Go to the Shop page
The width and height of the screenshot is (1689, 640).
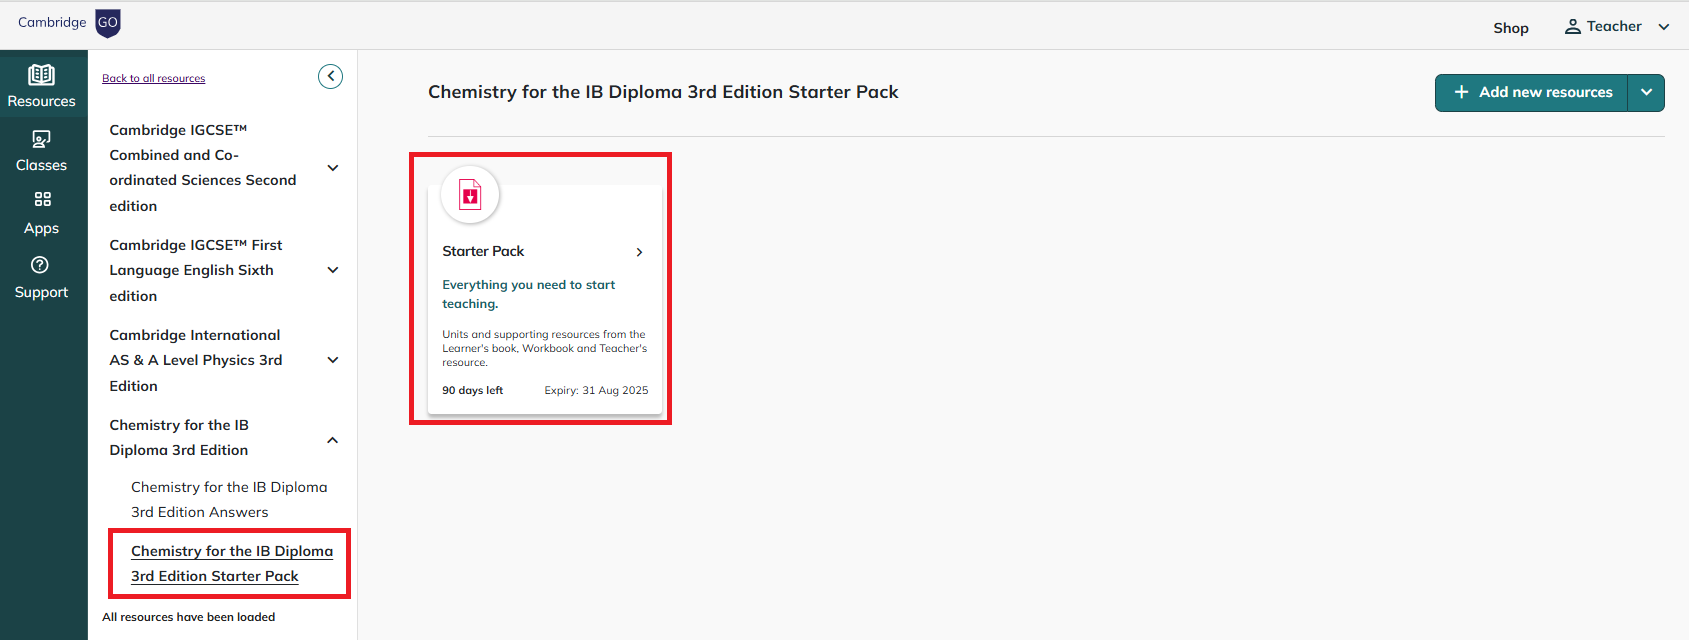pos(1511,28)
